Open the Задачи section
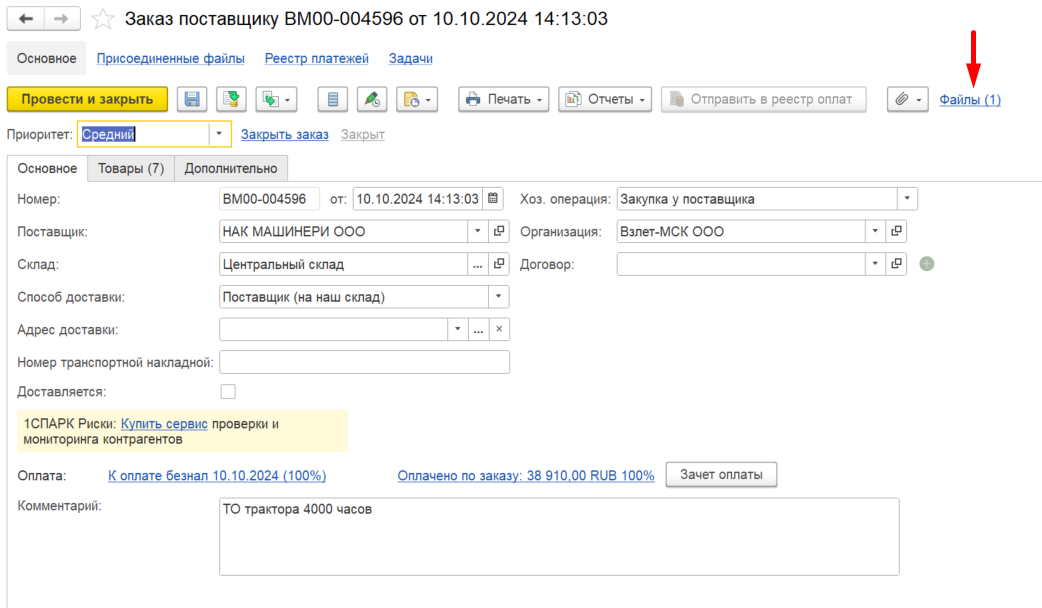The width and height of the screenshot is (1042, 608). pos(411,58)
